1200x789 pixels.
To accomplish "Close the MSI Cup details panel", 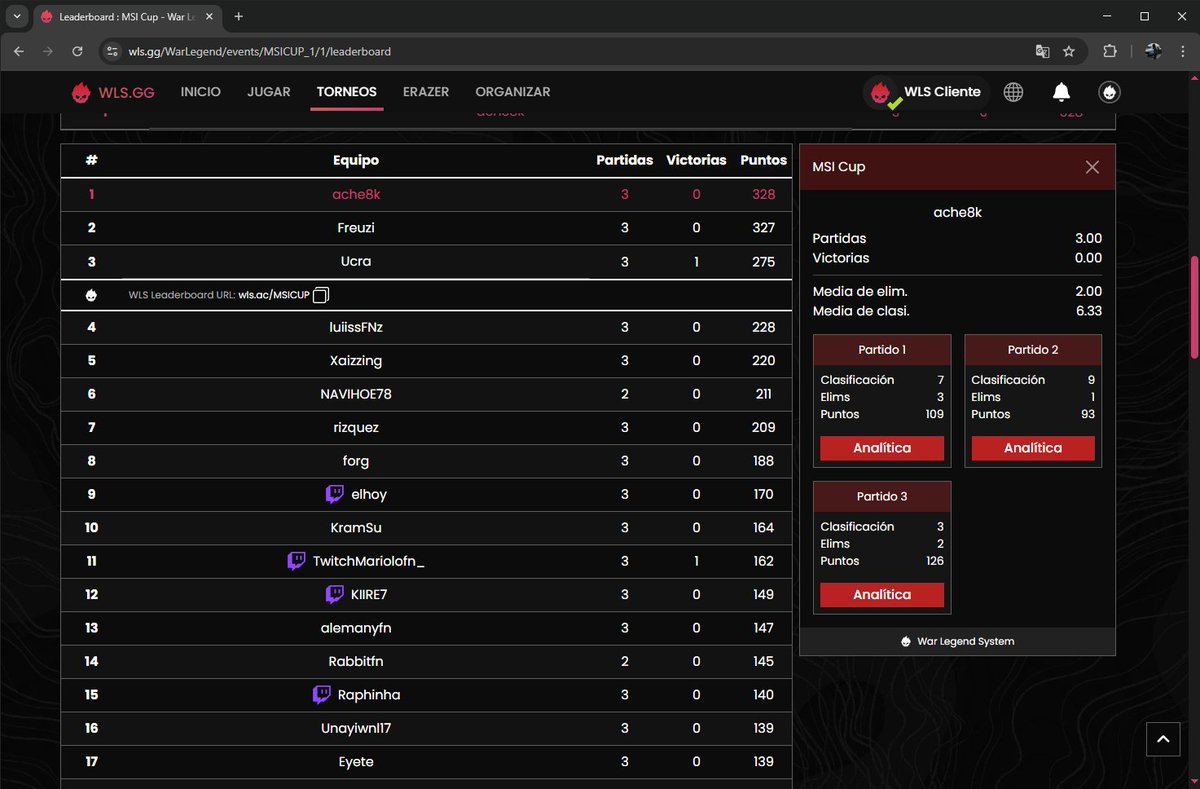I will [1092, 167].
